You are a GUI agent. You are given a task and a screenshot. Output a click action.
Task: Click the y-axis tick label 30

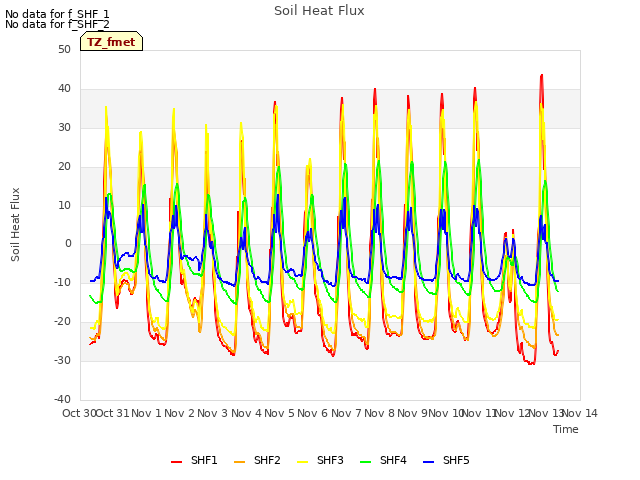tap(64, 128)
